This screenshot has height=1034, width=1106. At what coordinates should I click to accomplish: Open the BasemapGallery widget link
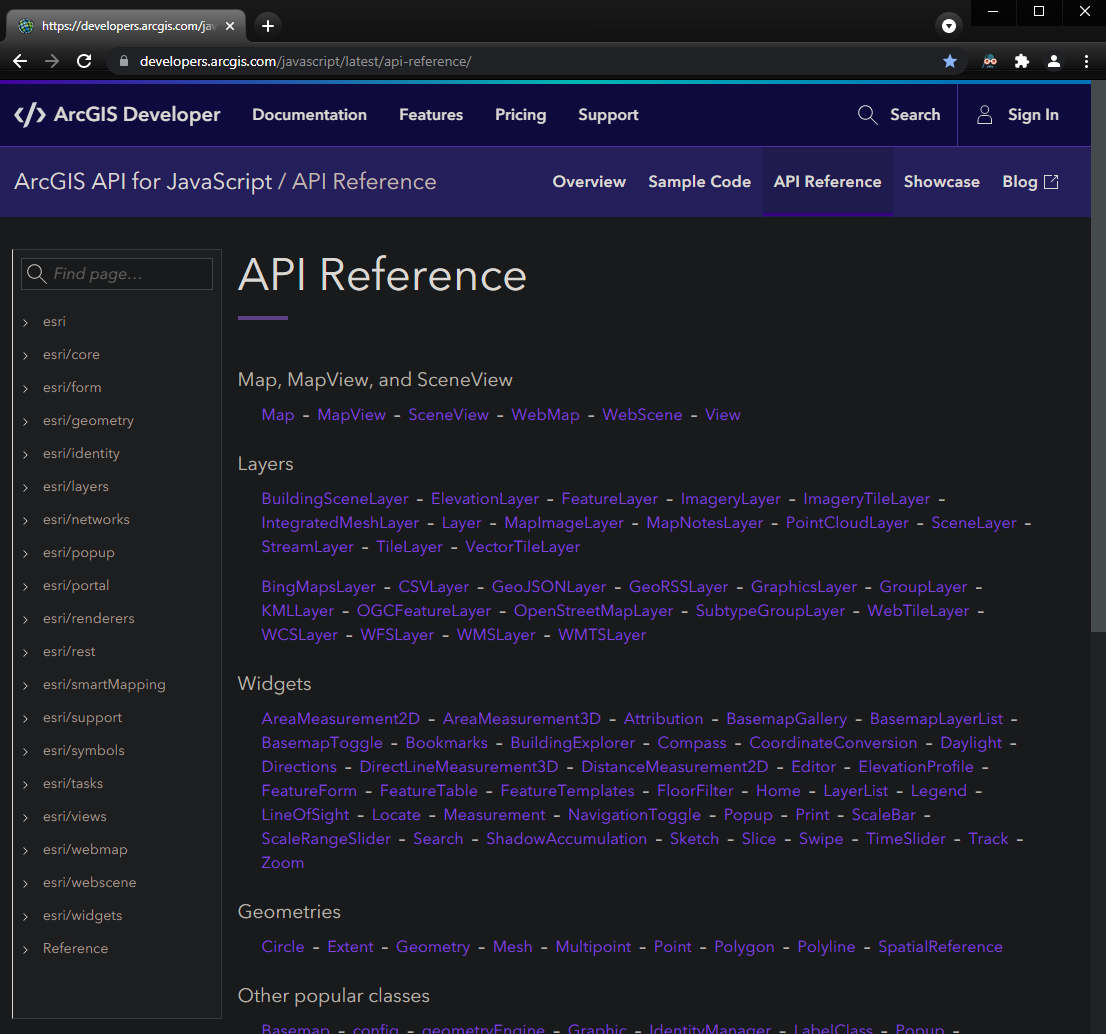(786, 719)
